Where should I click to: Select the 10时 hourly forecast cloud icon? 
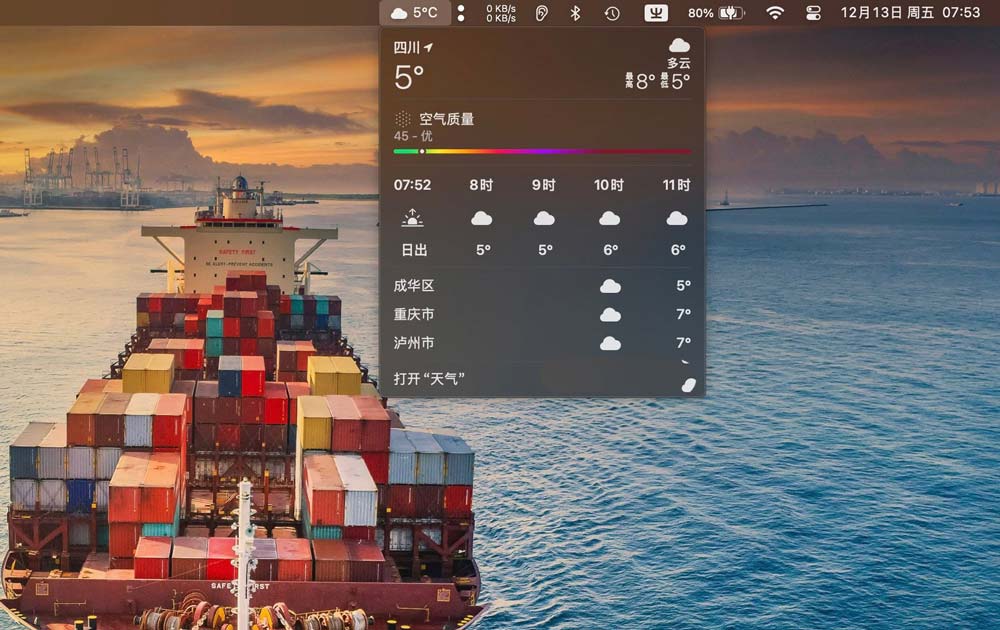tap(609, 218)
